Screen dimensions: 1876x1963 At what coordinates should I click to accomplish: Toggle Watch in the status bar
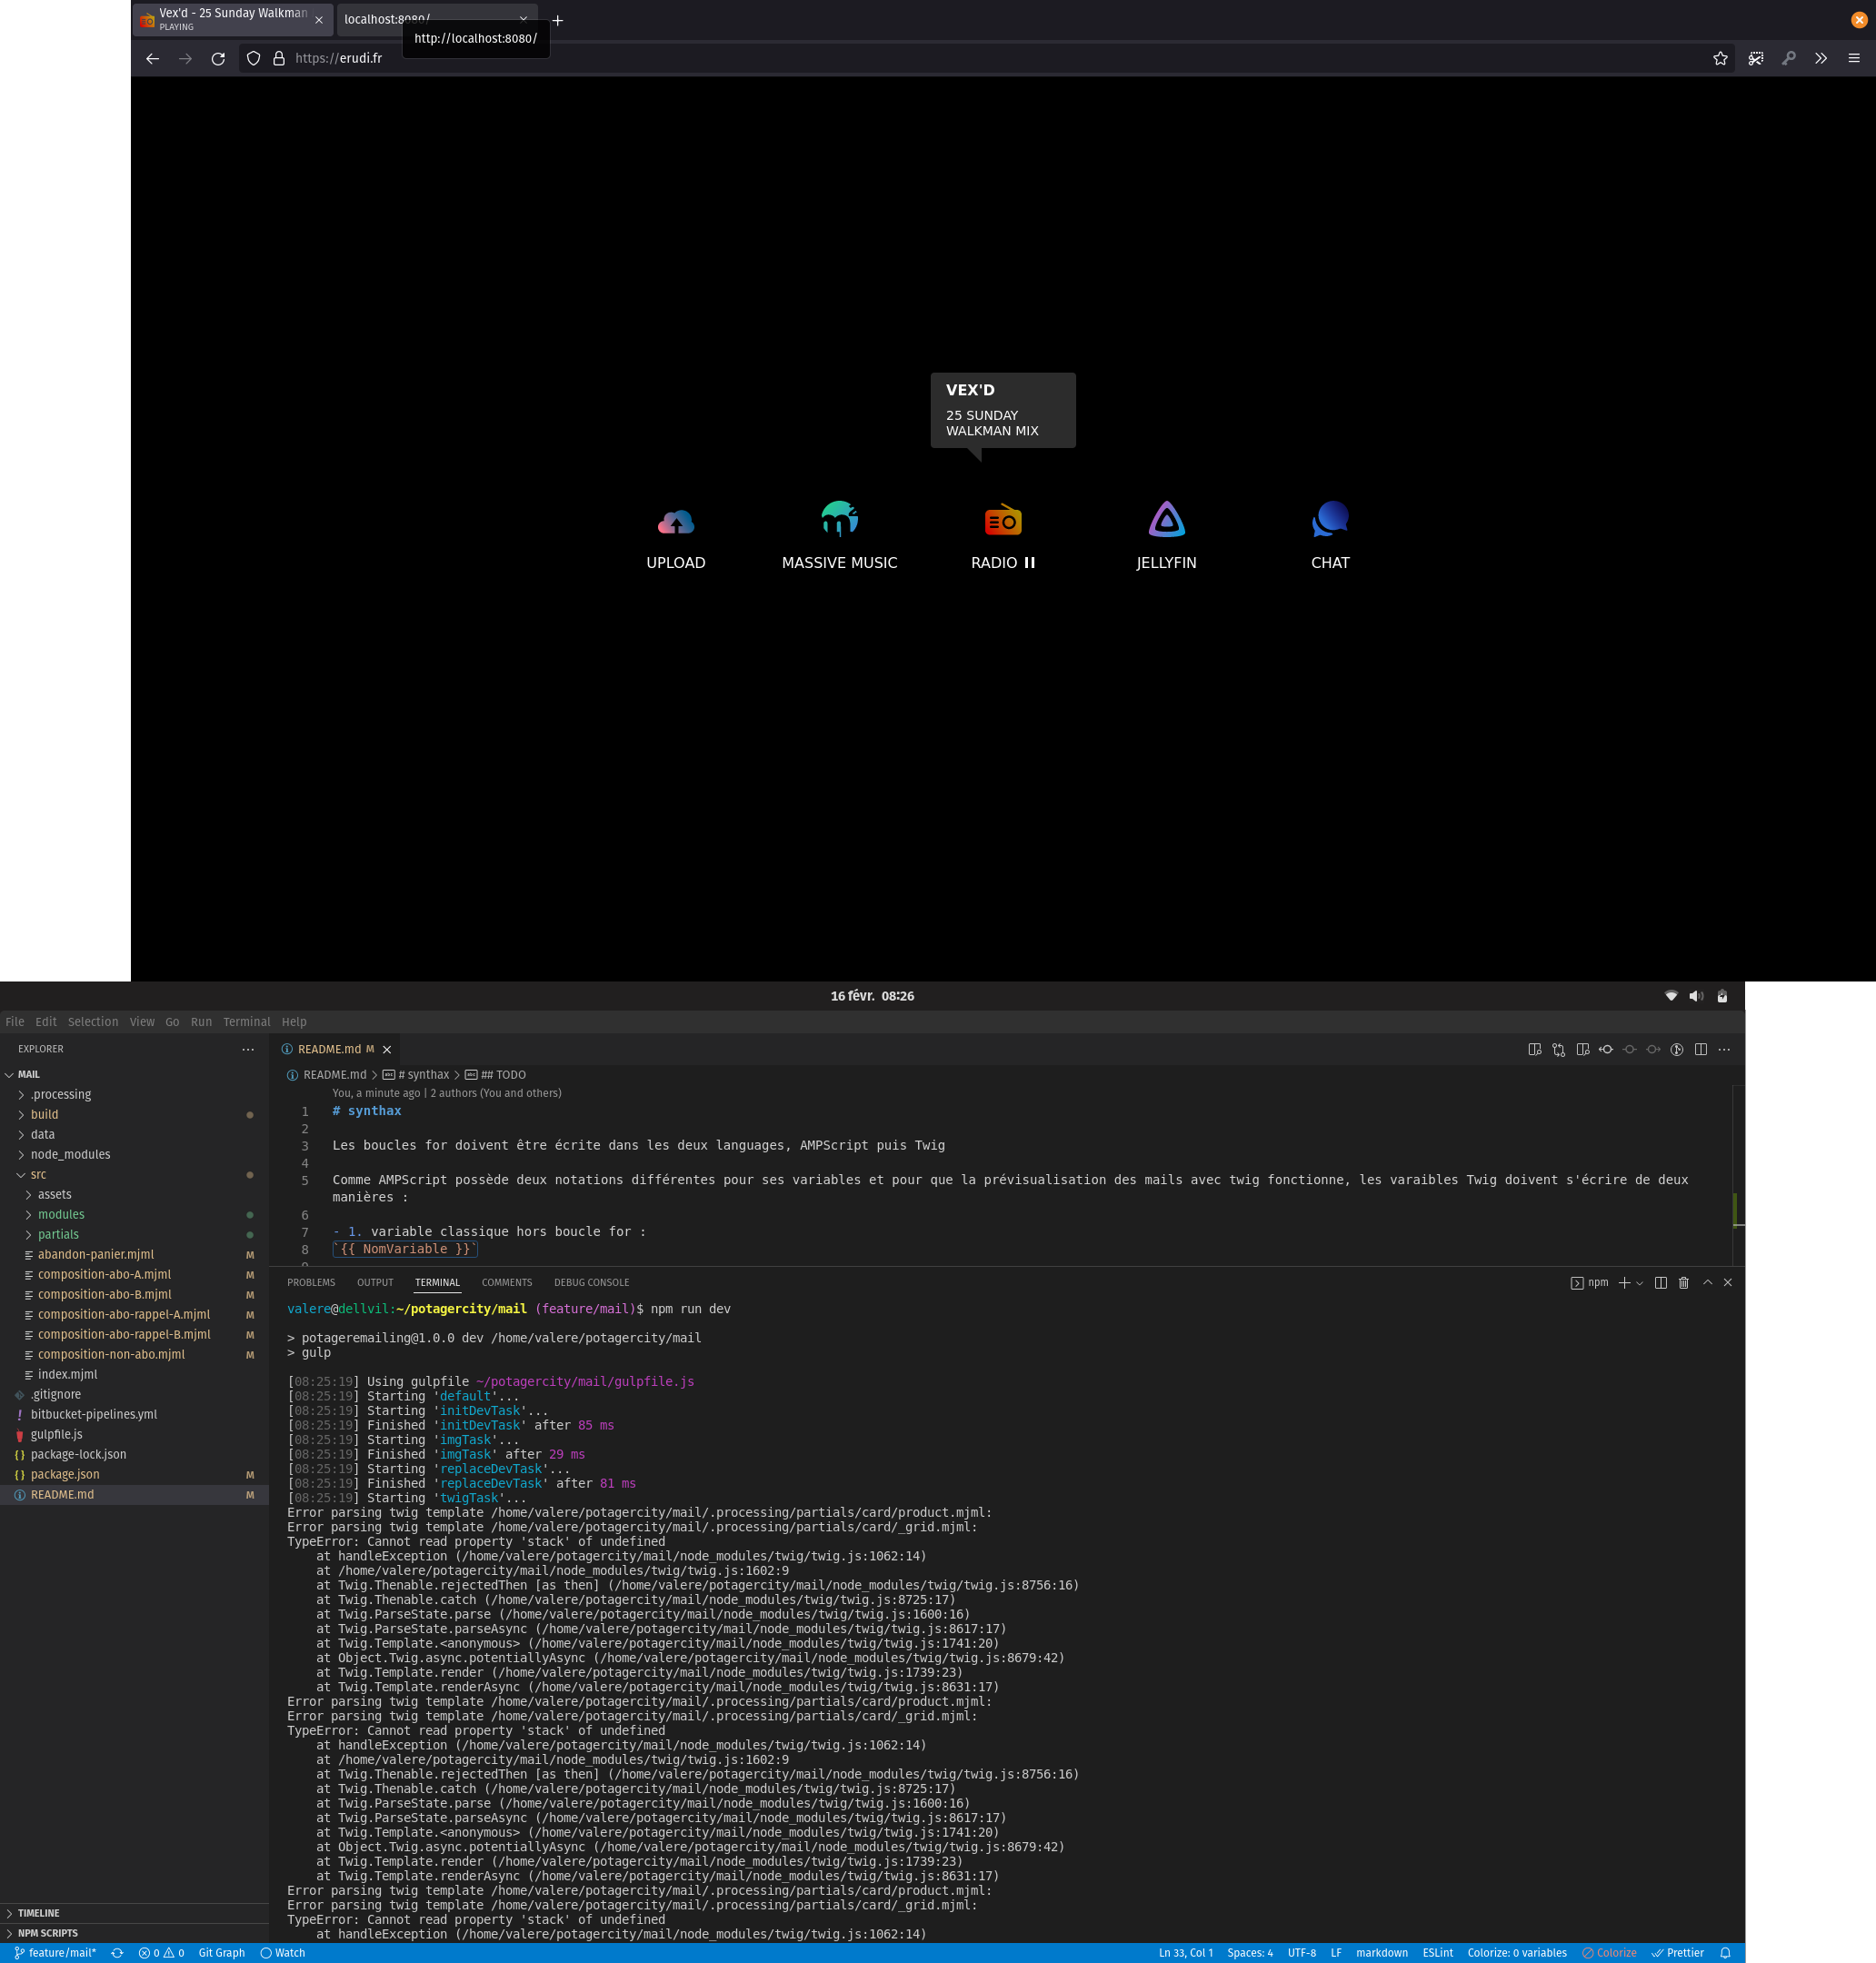(x=282, y=1953)
